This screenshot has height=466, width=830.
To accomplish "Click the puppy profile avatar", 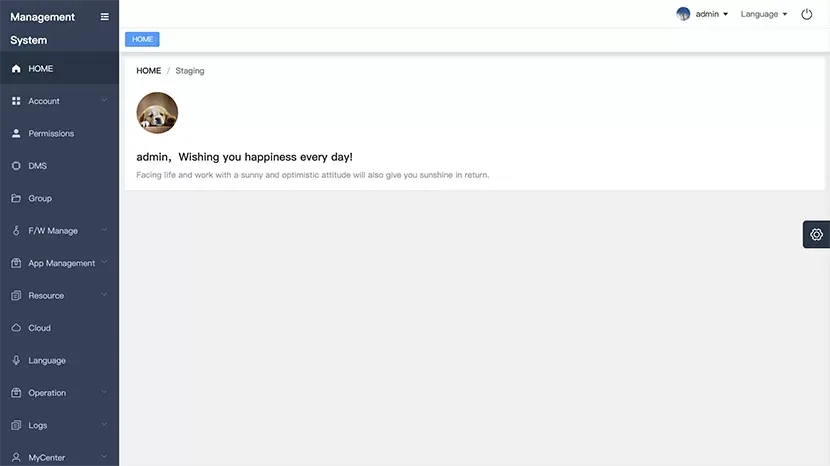I will pos(157,113).
